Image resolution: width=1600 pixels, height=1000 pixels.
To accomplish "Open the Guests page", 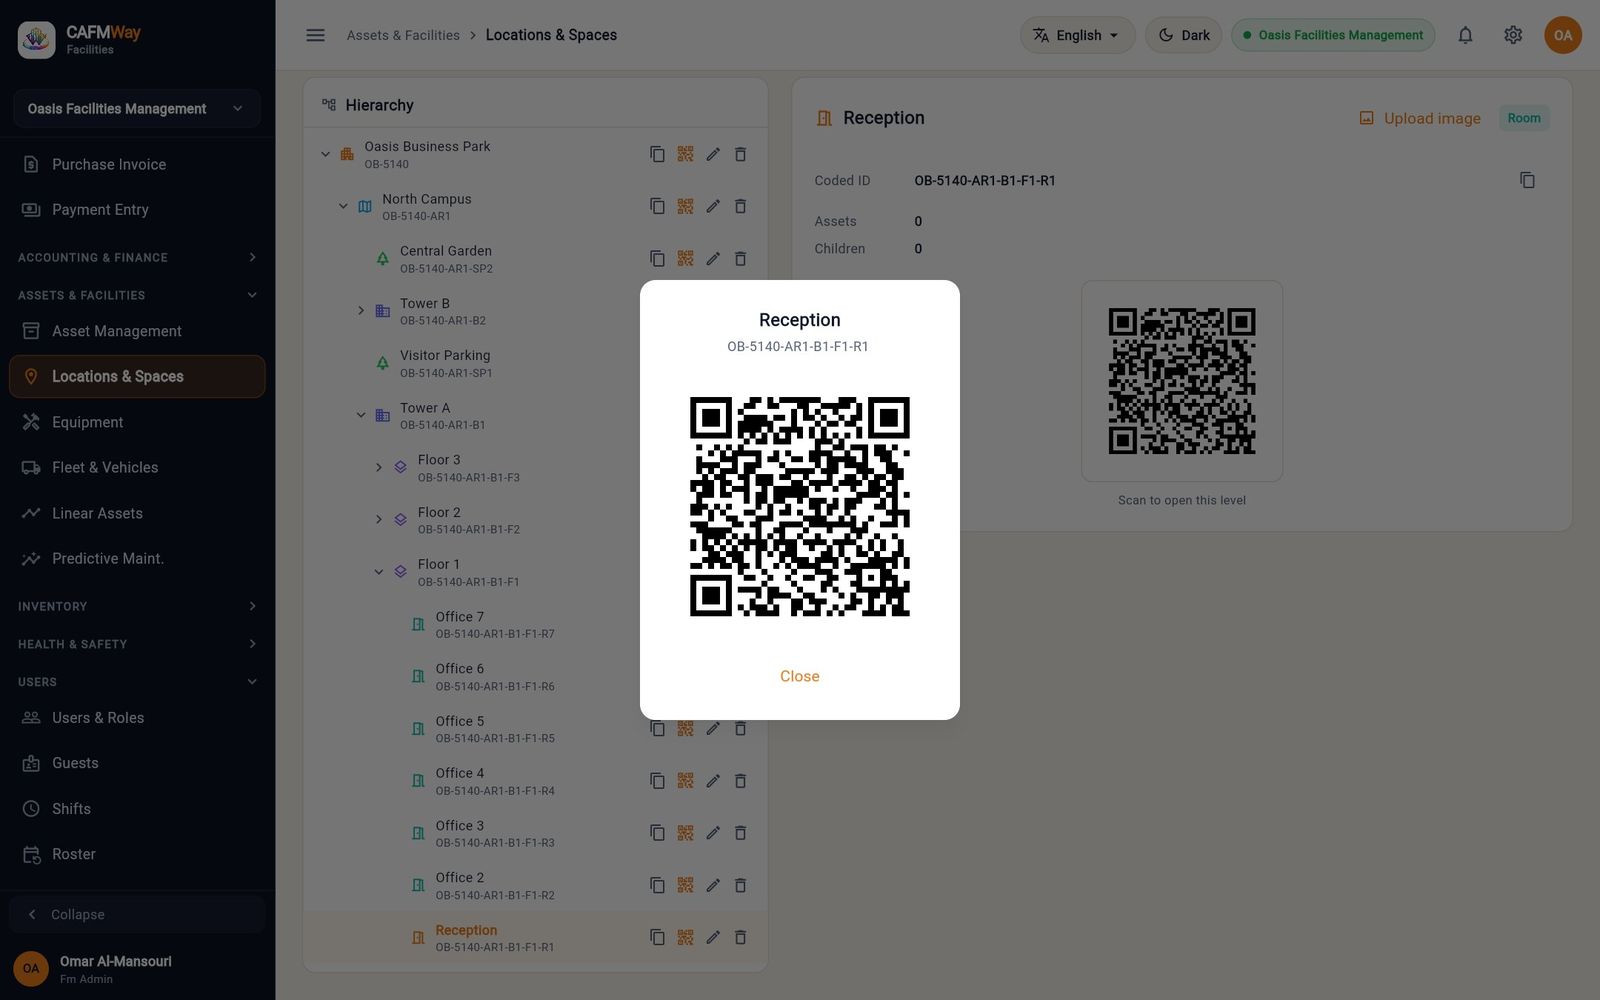I will click(137, 763).
